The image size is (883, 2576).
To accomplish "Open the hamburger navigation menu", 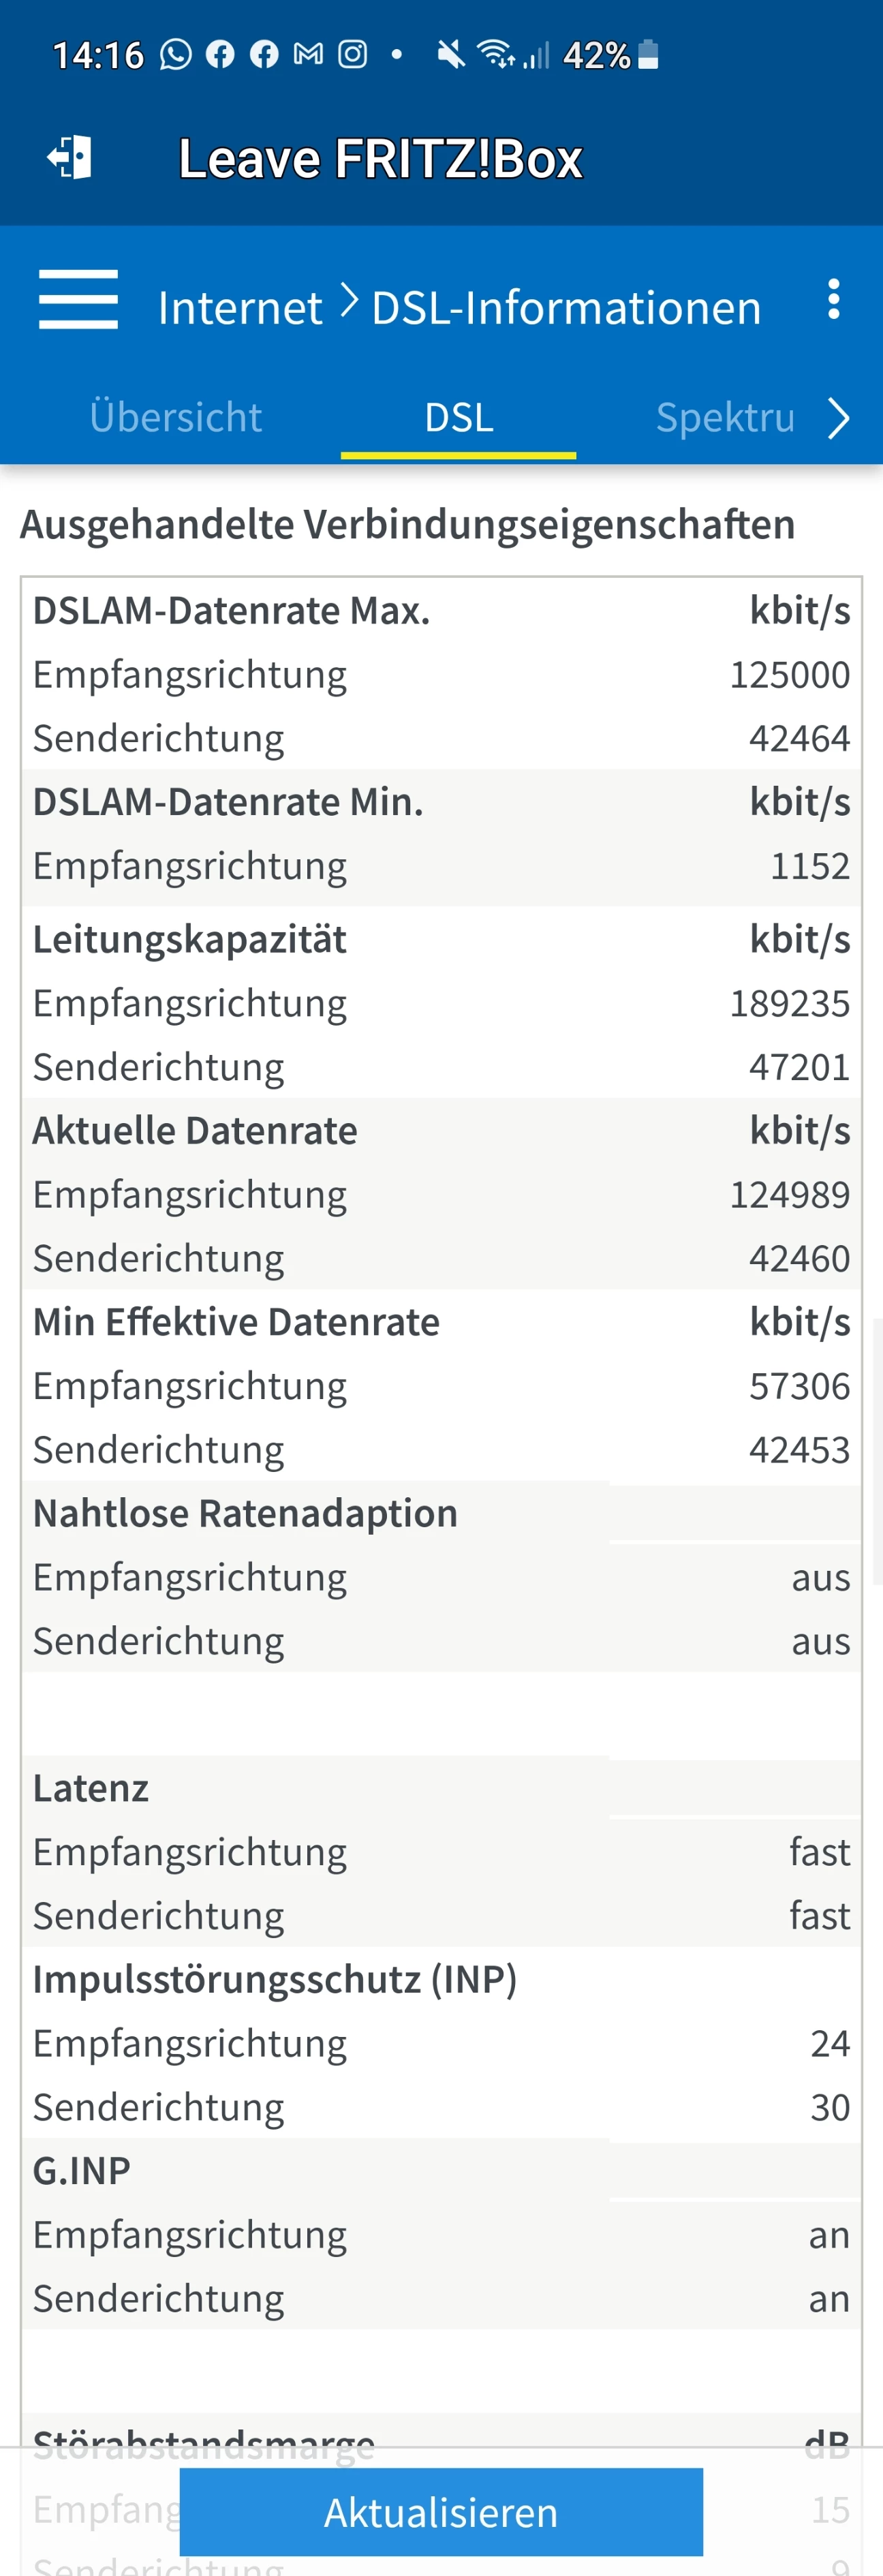I will (78, 299).
